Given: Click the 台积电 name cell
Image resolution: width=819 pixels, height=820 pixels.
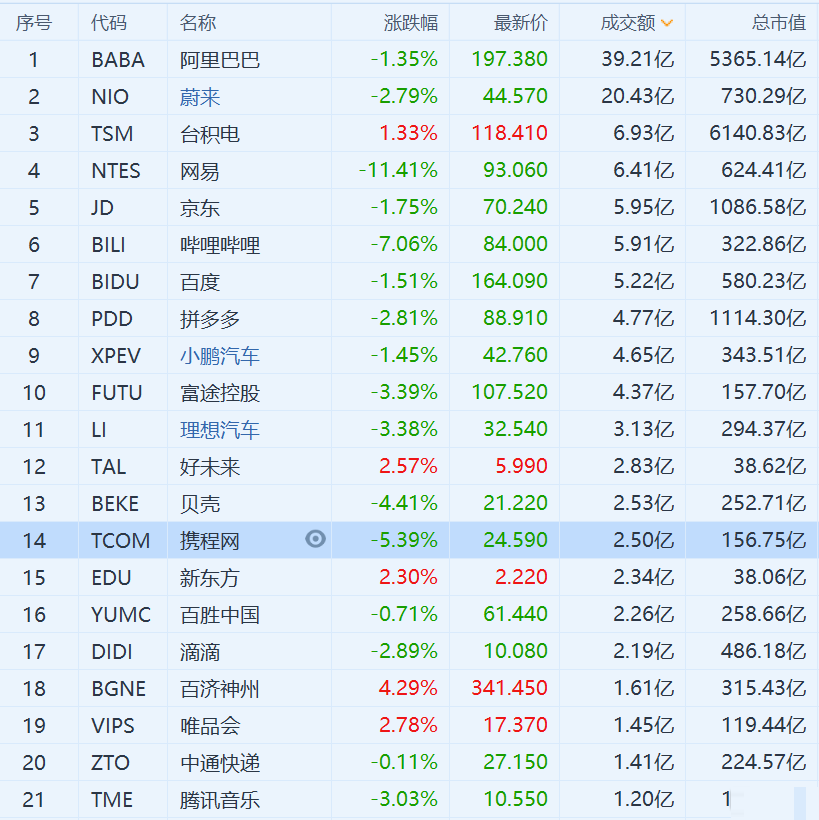Looking at the screenshot, I should click(210, 134).
